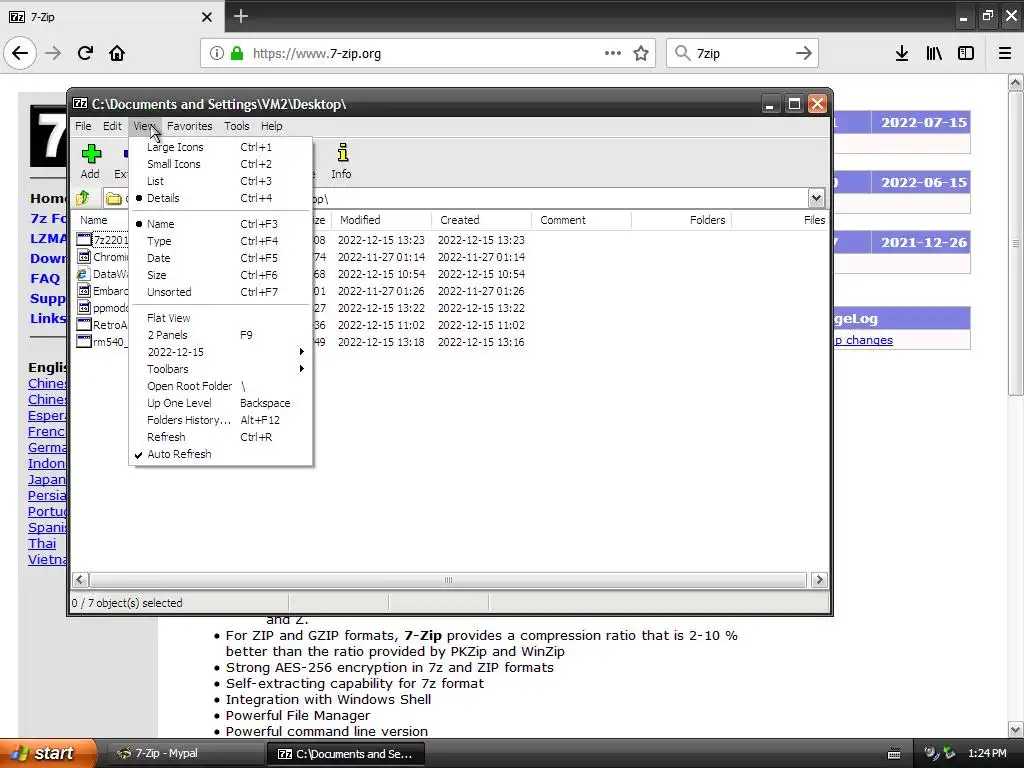Open the address path dropdown arrow
The width and height of the screenshot is (1024, 768).
[816, 198]
